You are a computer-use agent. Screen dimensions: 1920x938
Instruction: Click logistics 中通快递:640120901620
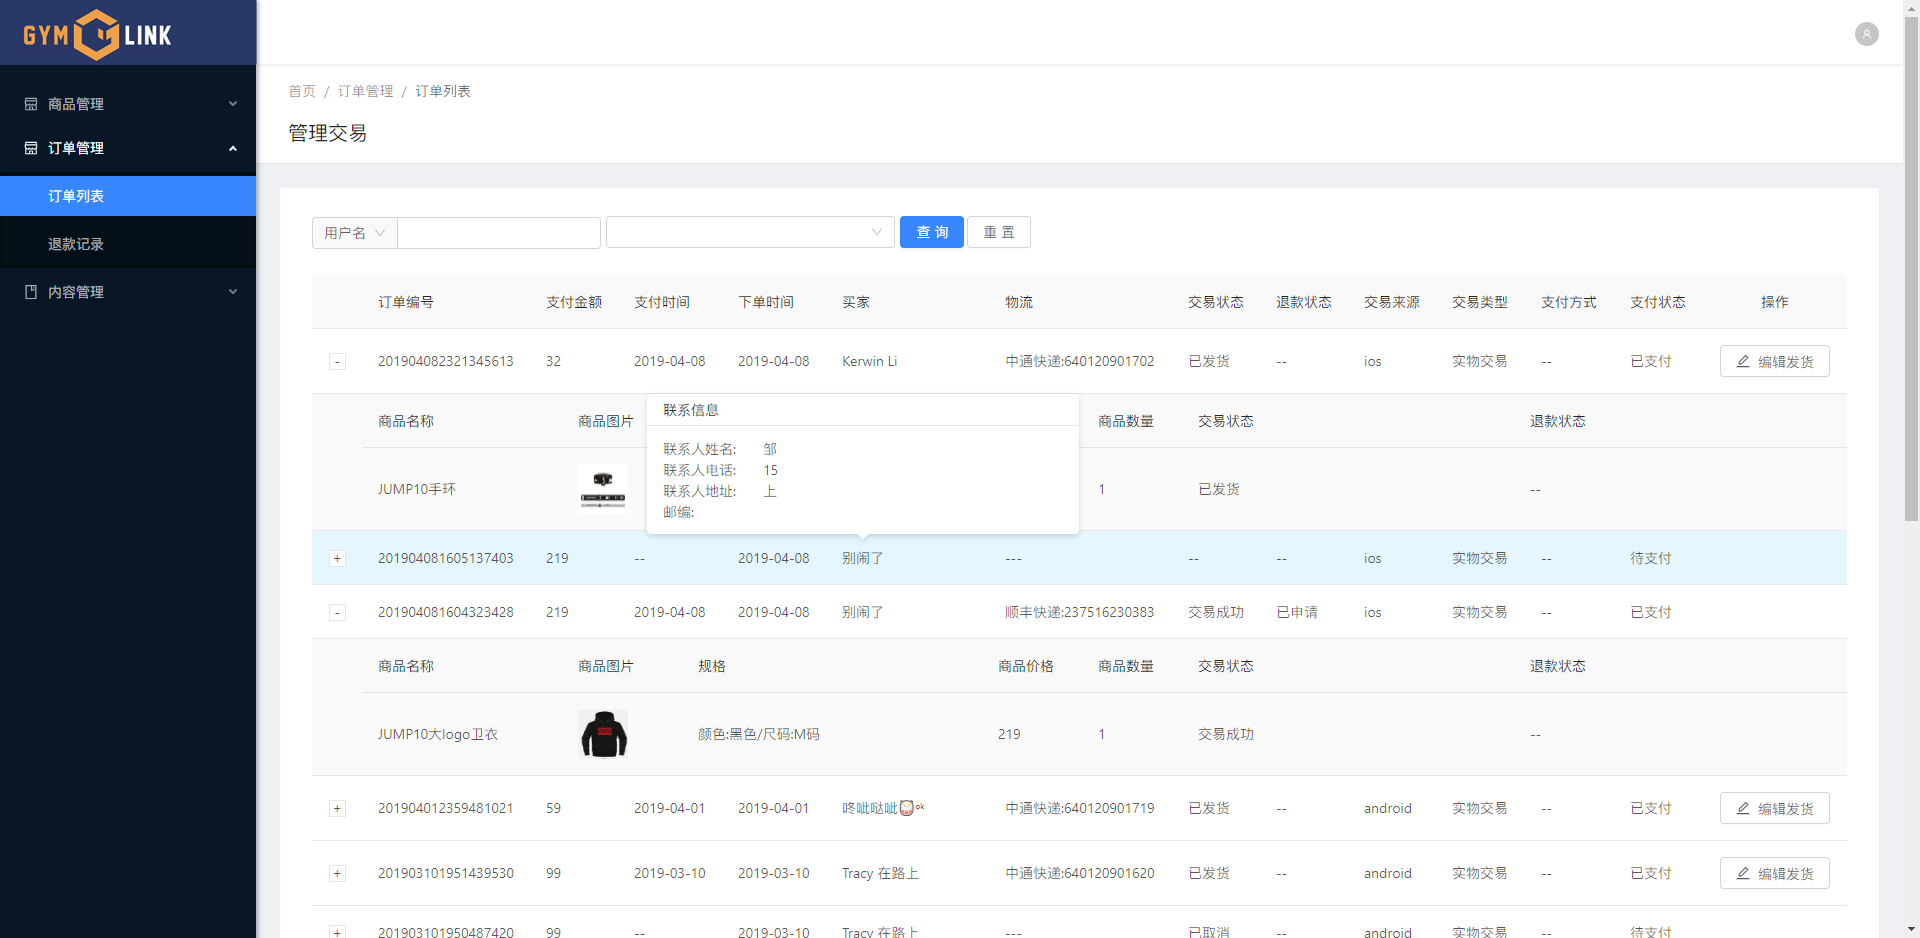1080,873
